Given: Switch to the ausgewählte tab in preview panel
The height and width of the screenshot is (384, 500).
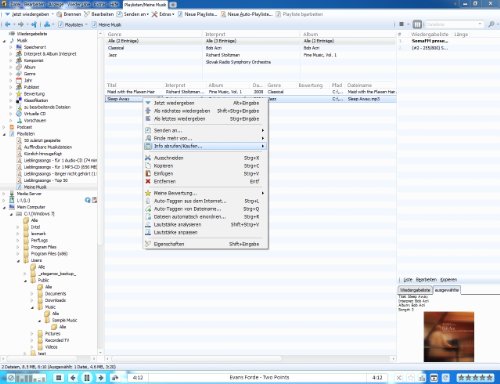Looking at the screenshot, I should 447,290.
